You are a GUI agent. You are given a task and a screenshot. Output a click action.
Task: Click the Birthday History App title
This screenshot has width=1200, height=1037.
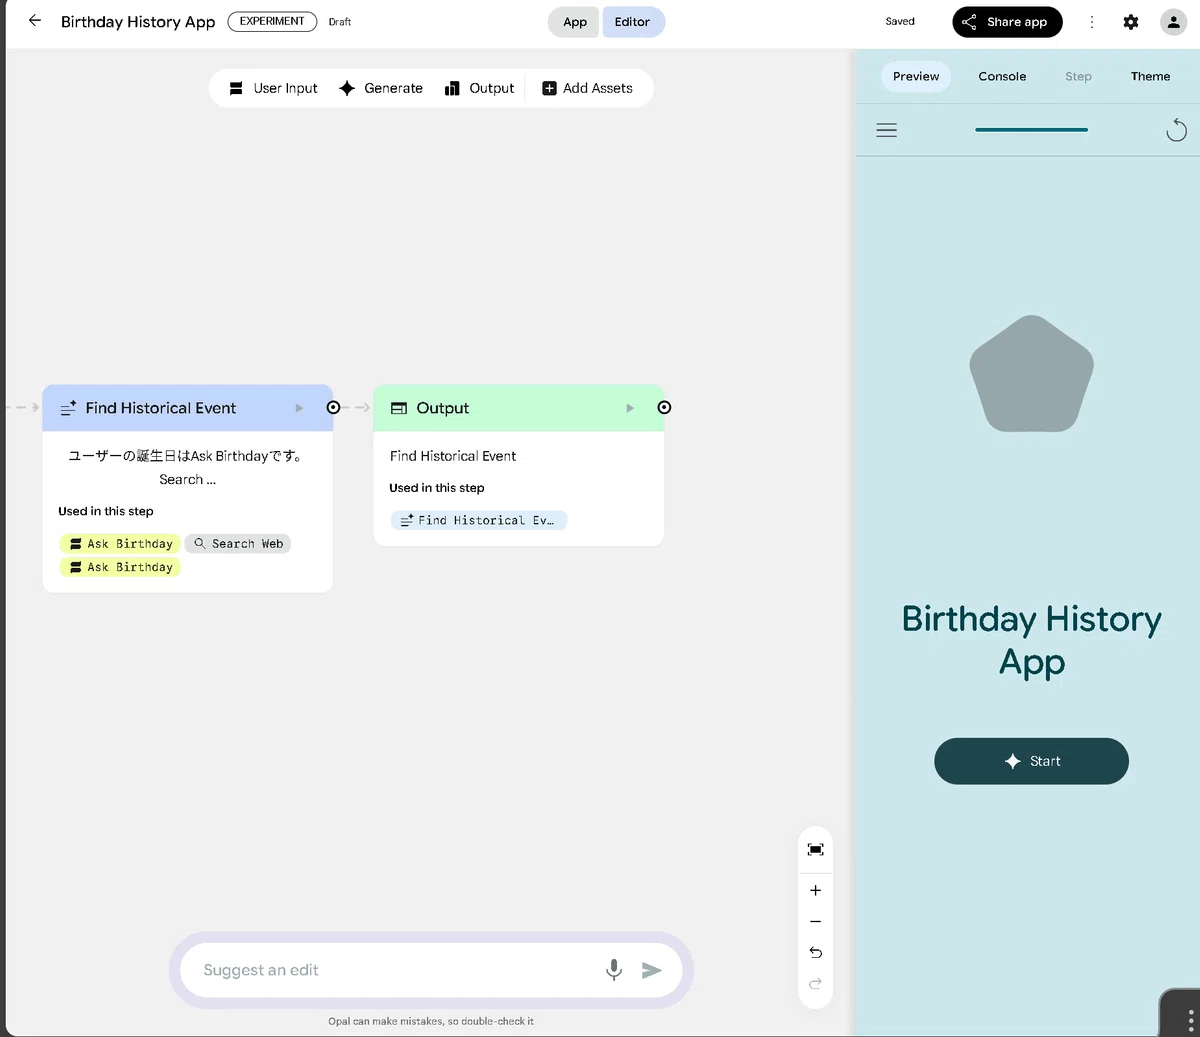(x=138, y=22)
